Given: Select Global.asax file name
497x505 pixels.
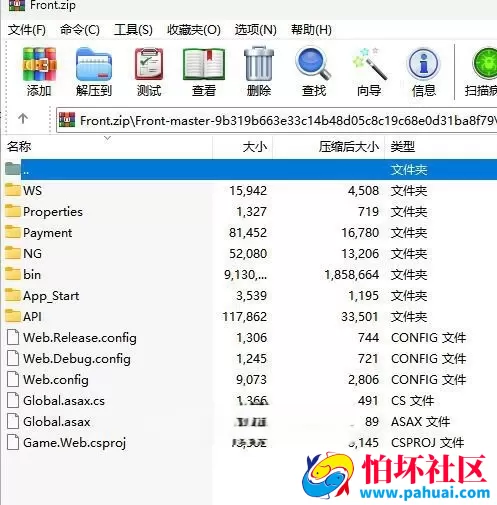Looking at the screenshot, I should 57,422.
